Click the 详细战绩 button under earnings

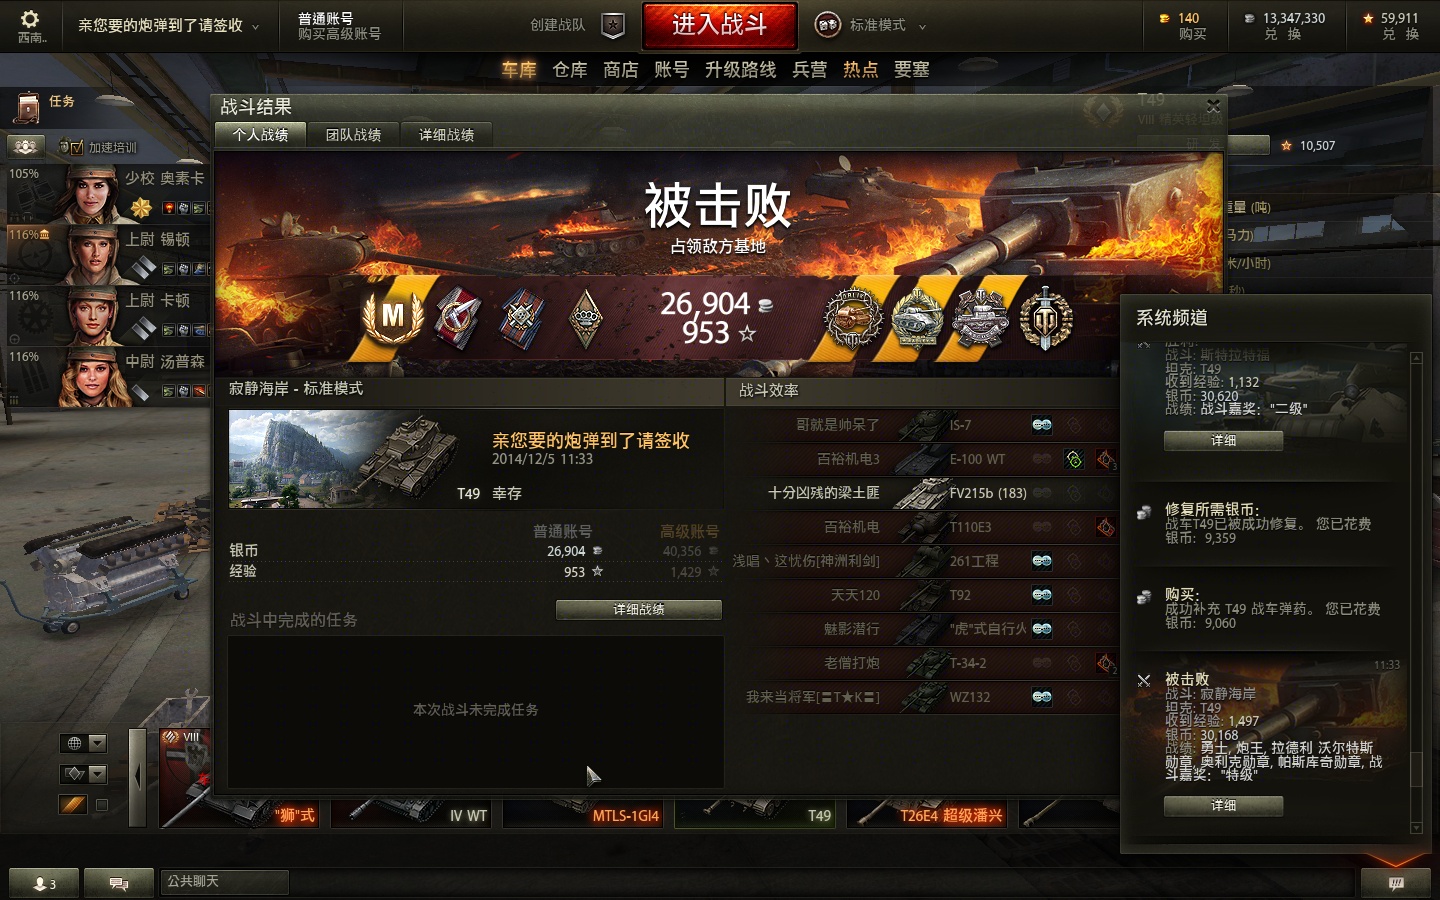(x=638, y=609)
